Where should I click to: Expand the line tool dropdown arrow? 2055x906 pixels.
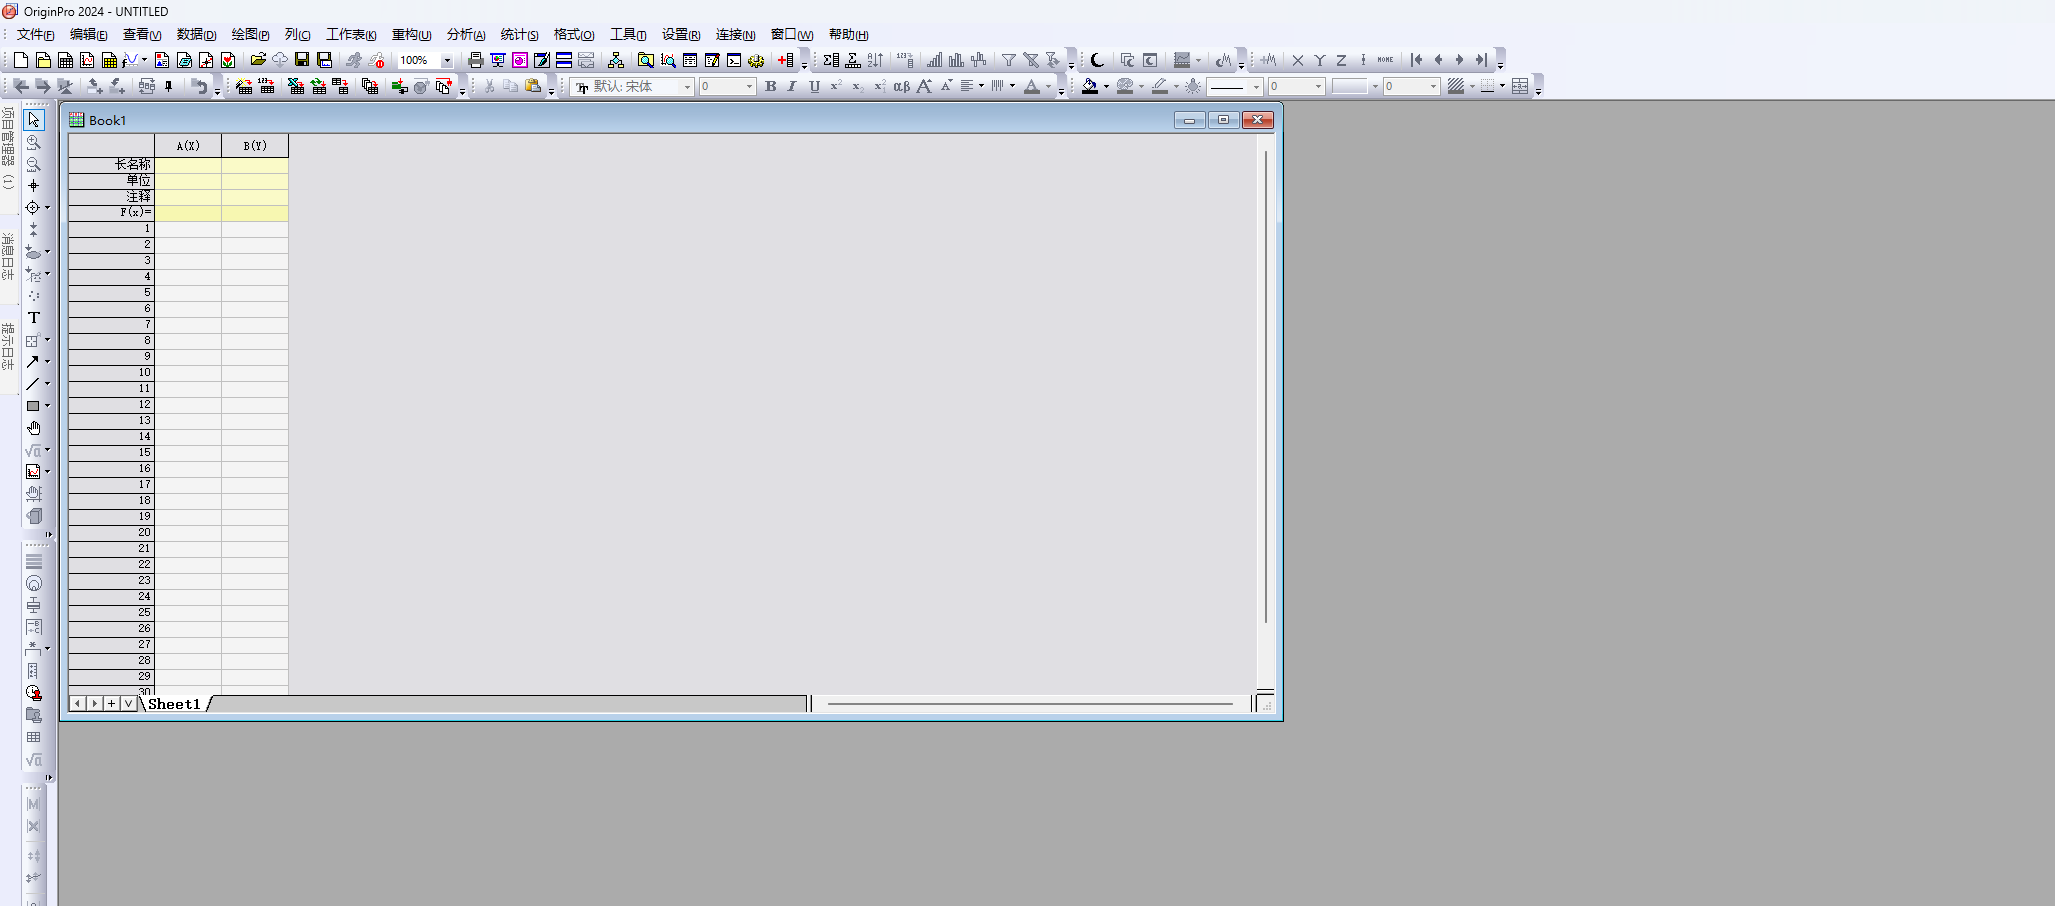click(x=47, y=384)
